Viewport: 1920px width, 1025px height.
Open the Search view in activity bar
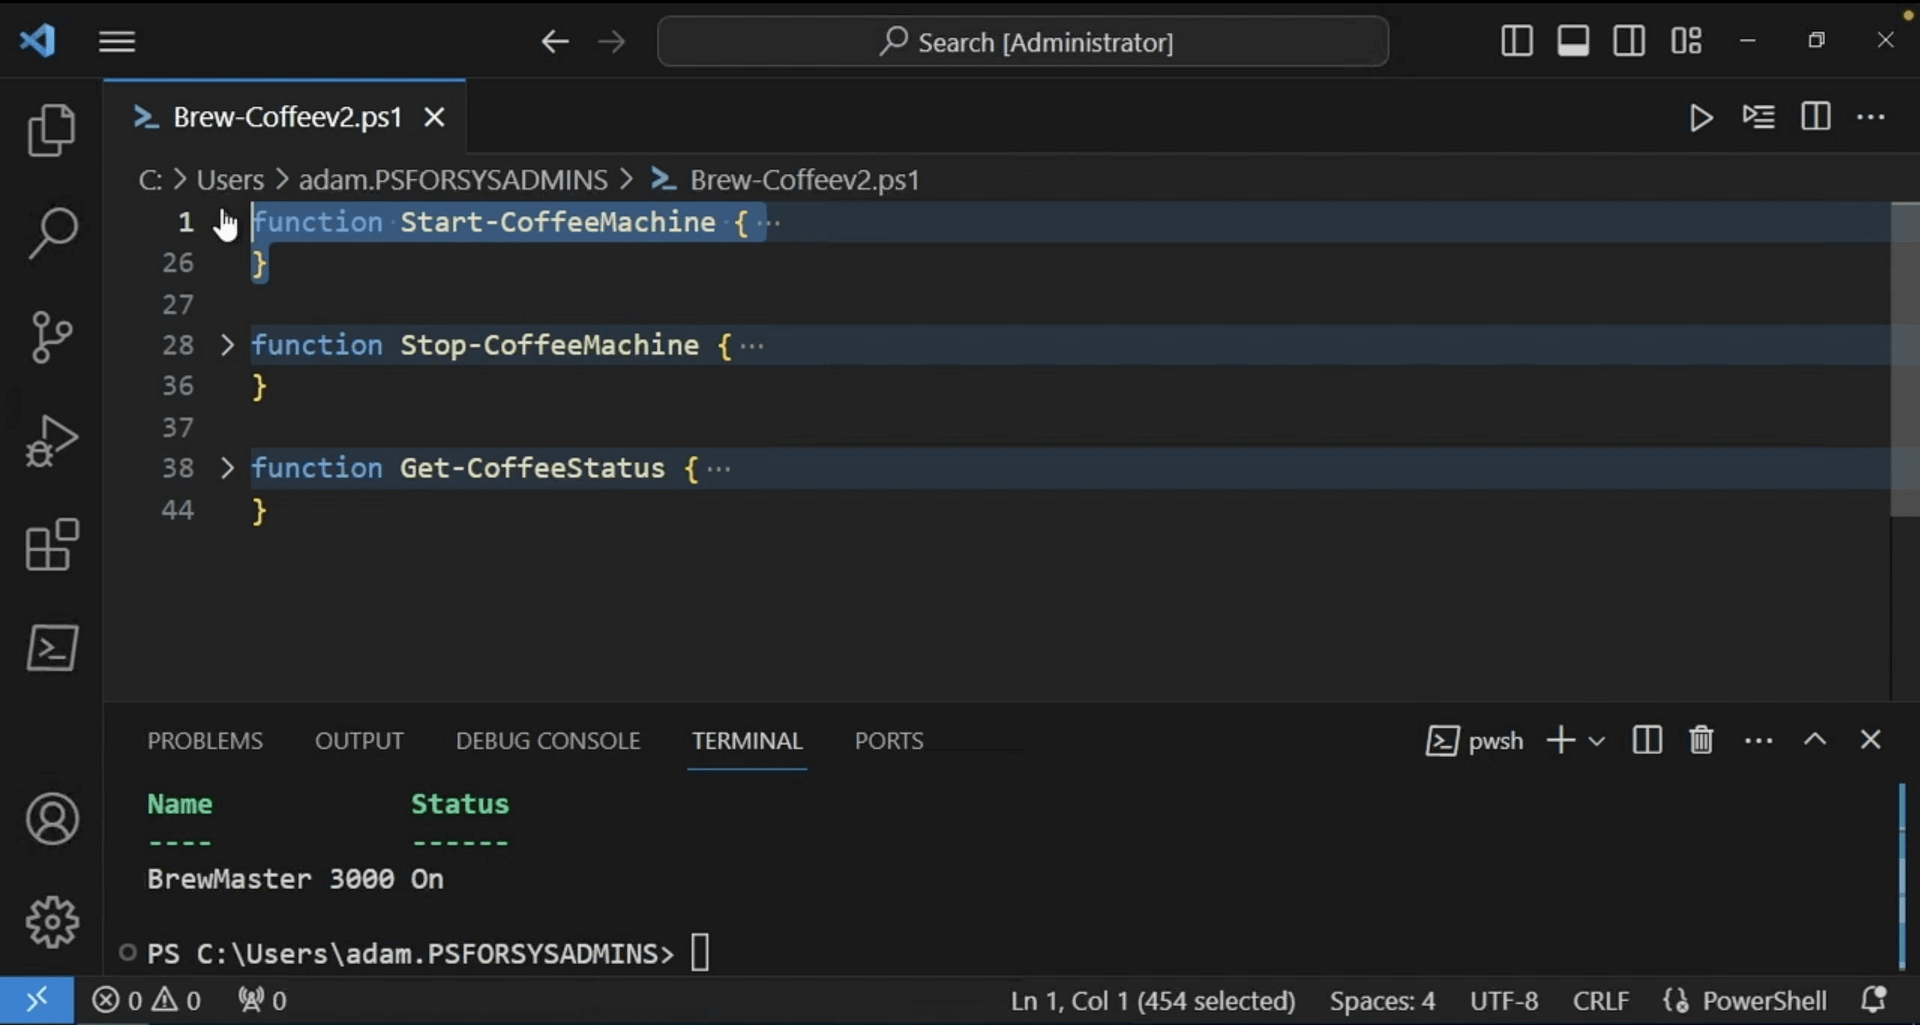click(x=51, y=233)
